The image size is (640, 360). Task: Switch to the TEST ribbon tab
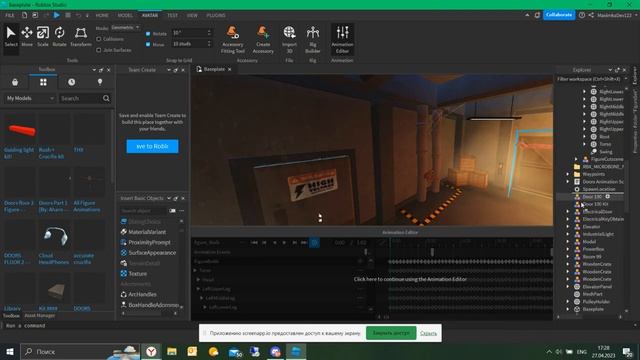172,15
